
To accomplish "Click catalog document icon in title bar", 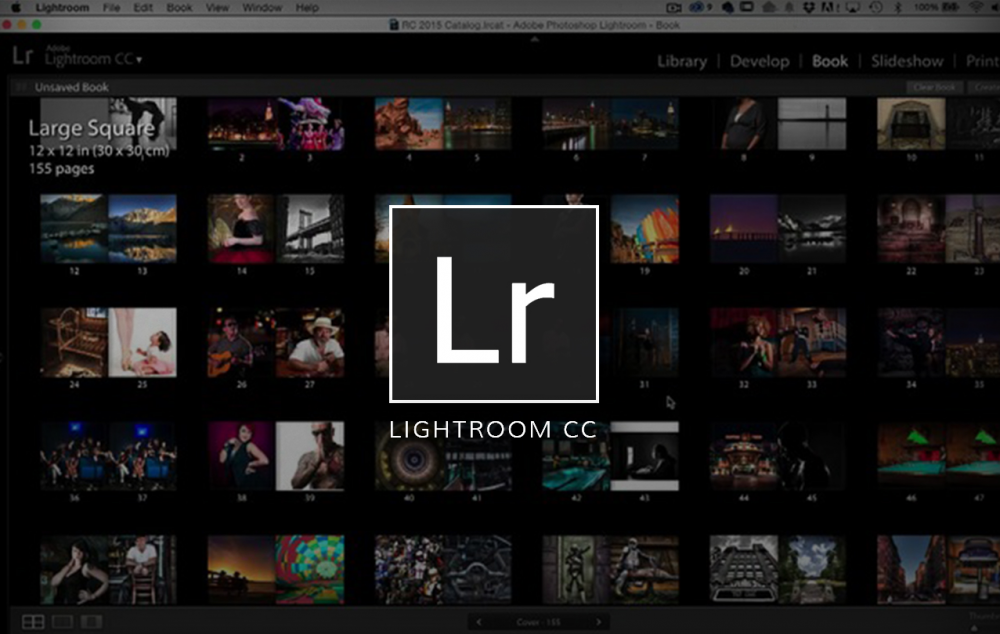I will (x=393, y=25).
